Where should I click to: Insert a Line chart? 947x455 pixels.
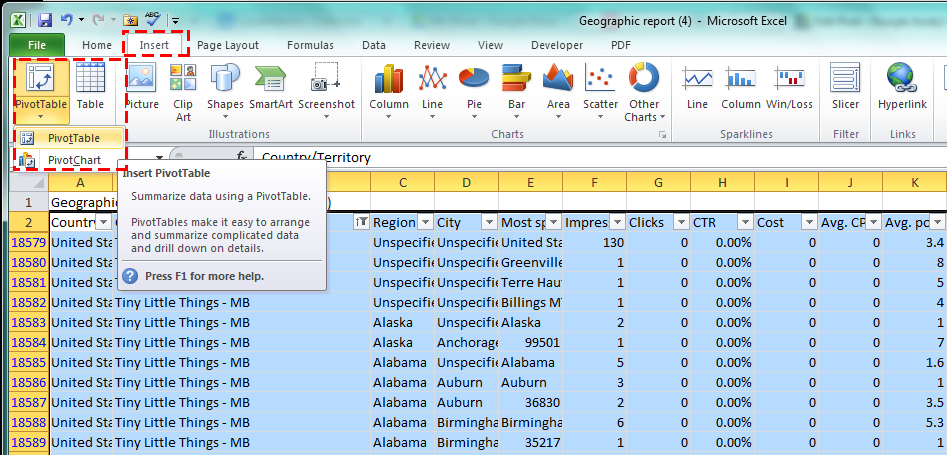click(432, 92)
